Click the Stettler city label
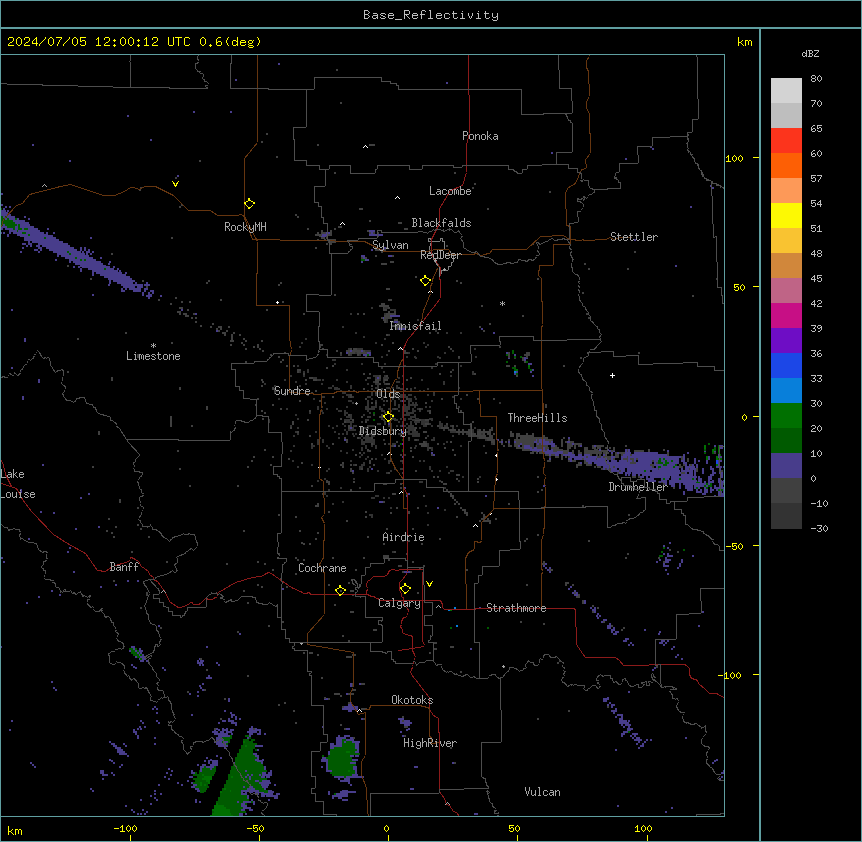Screen dimensions: 862x842 coord(633,237)
